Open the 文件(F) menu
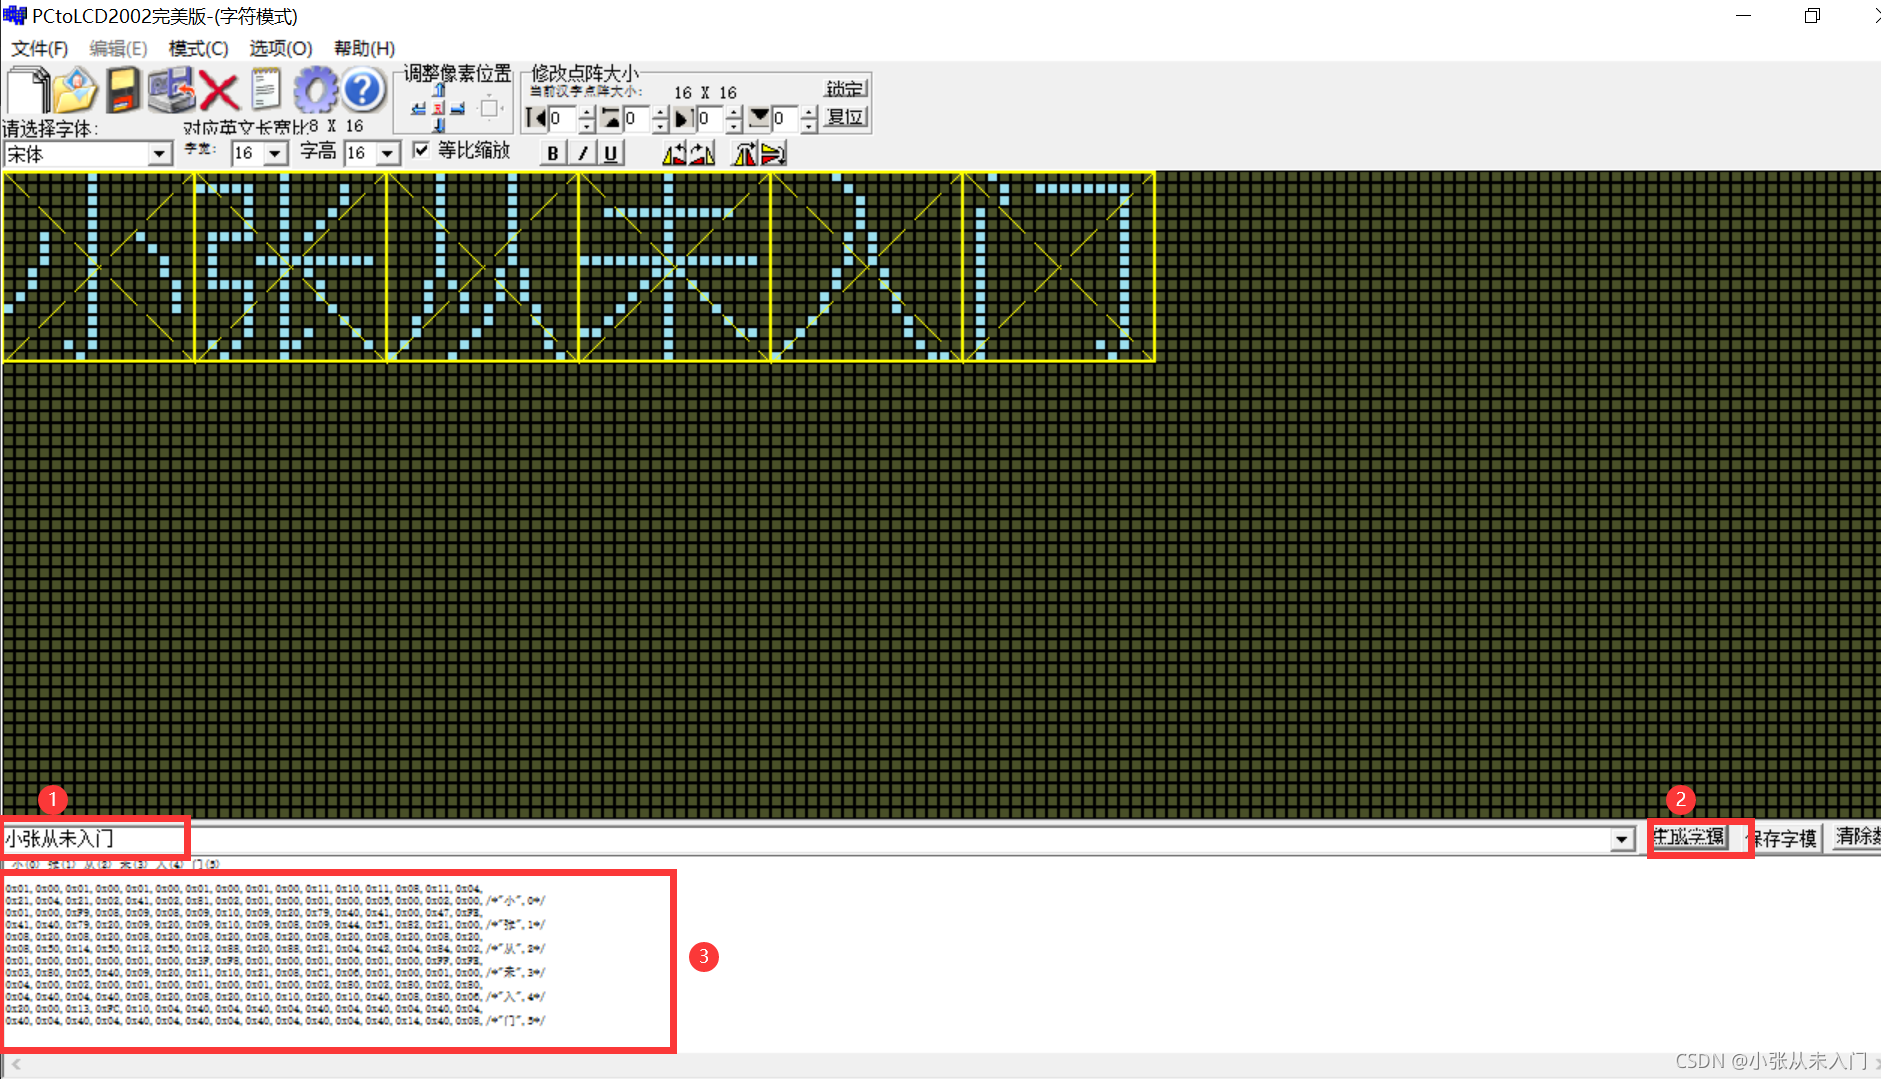 tap(39, 48)
